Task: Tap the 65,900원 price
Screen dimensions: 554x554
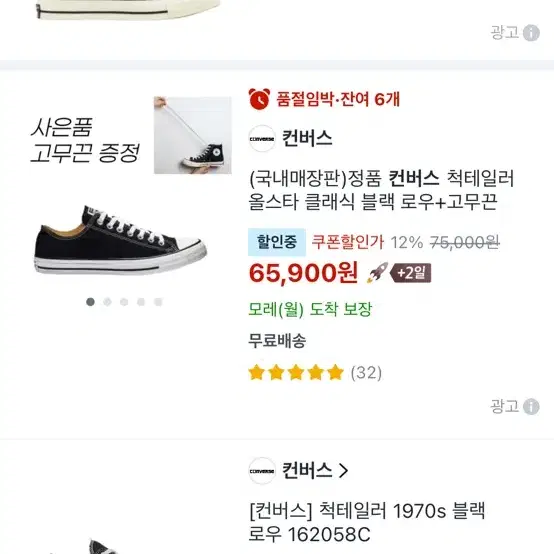Action: (x=303, y=273)
